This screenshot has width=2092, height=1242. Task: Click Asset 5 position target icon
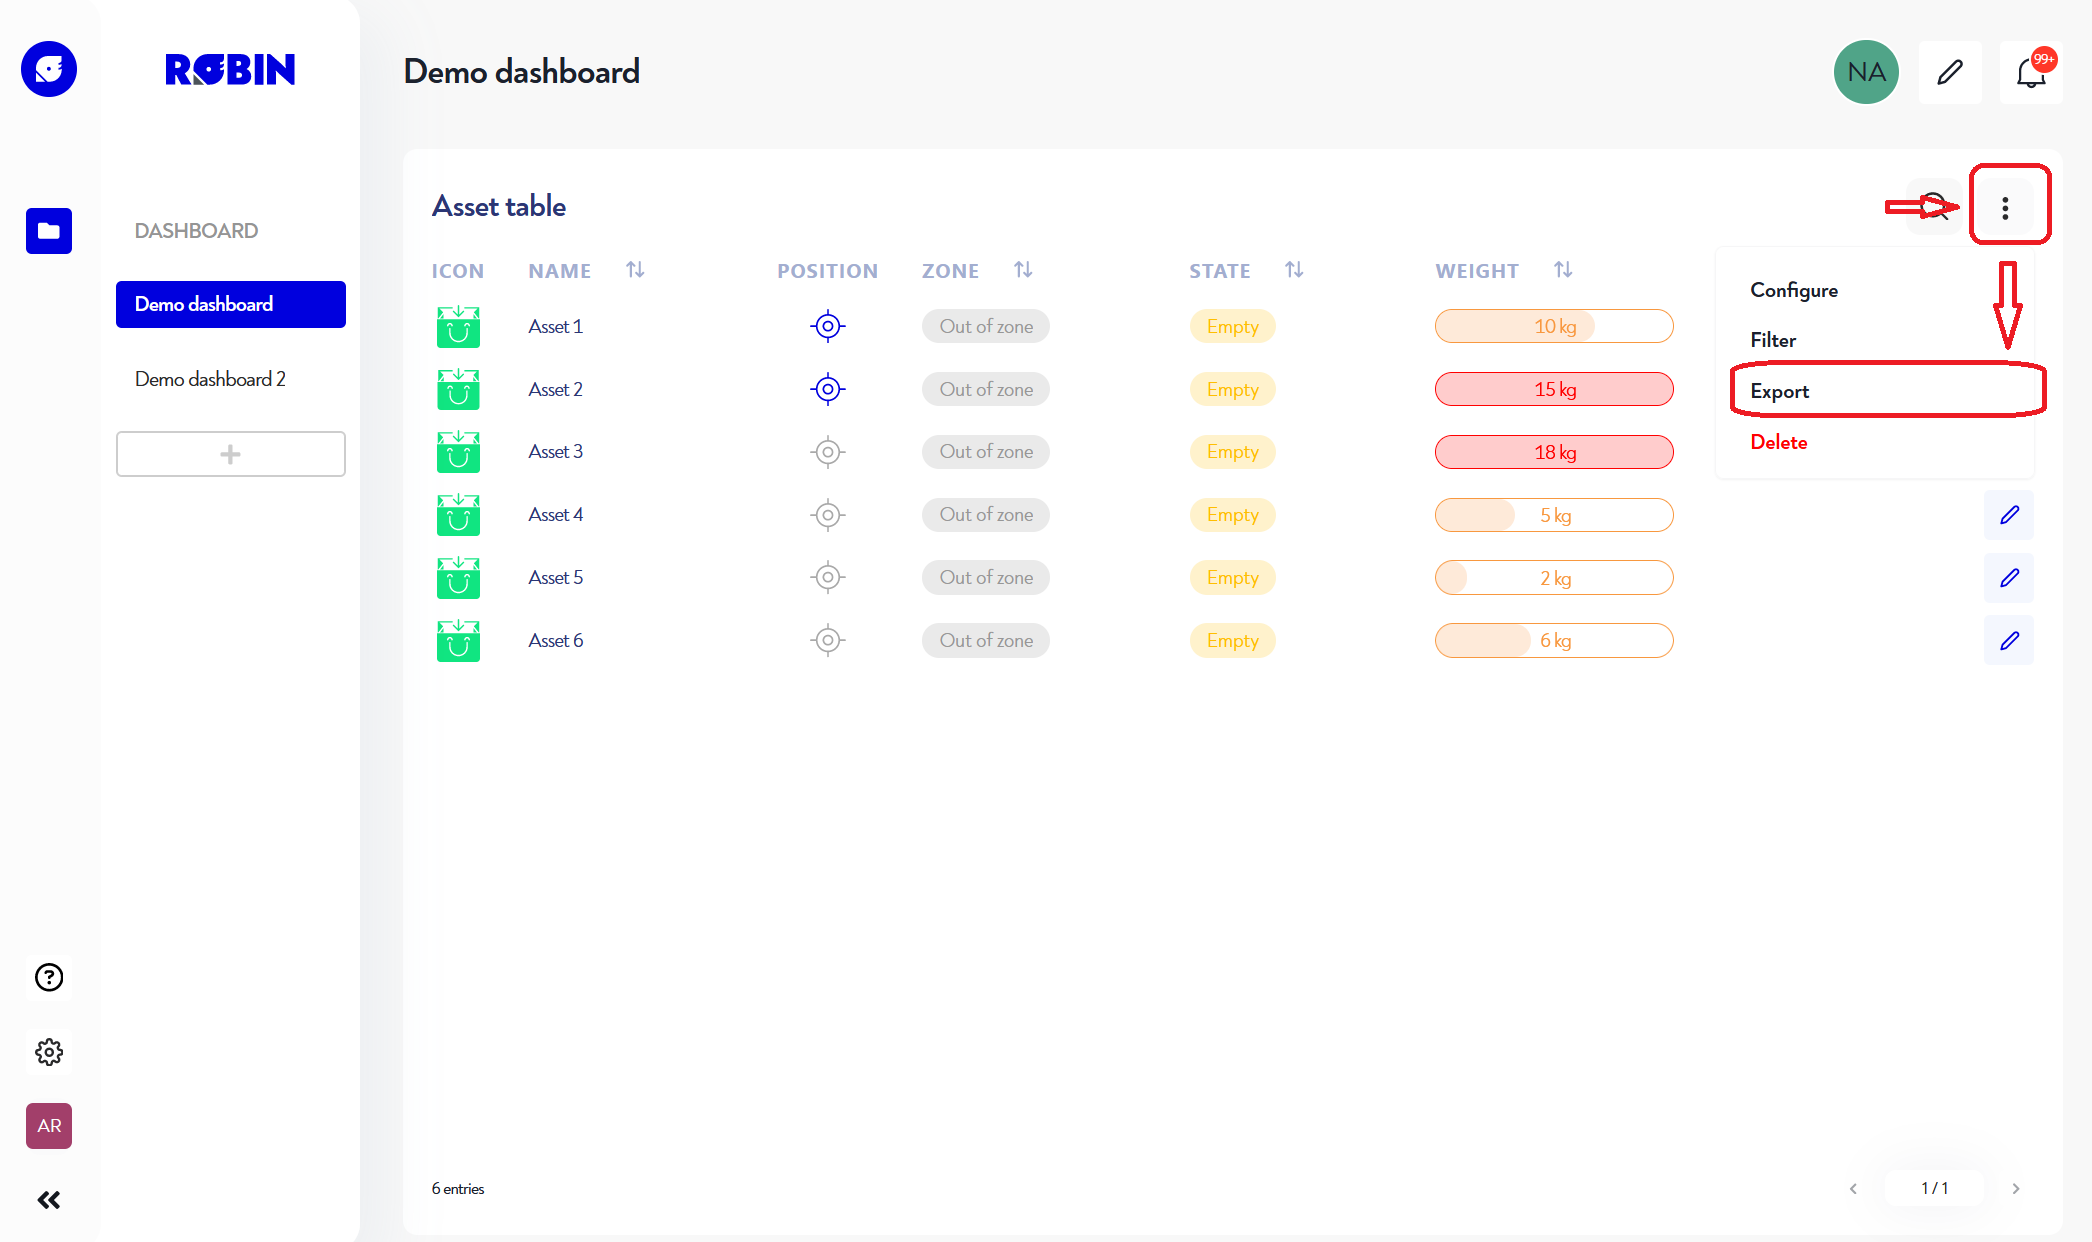(x=828, y=577)
